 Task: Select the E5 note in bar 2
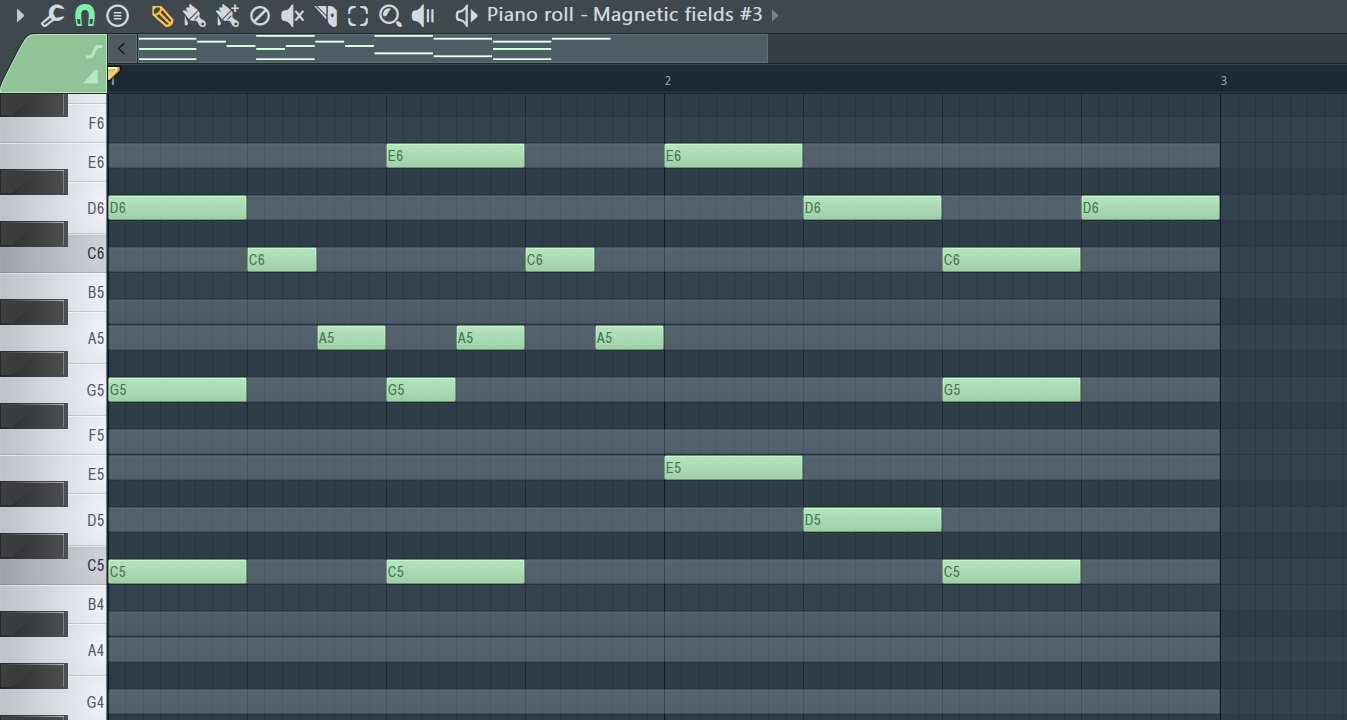pos(733,468)
